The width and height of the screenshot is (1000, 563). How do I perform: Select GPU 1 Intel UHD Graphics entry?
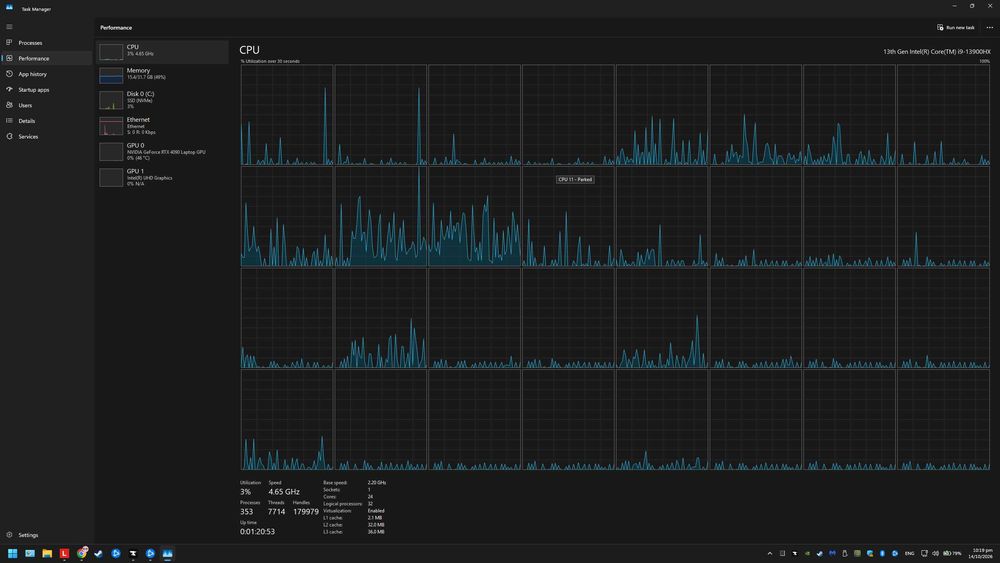click(x=162, y=177)
